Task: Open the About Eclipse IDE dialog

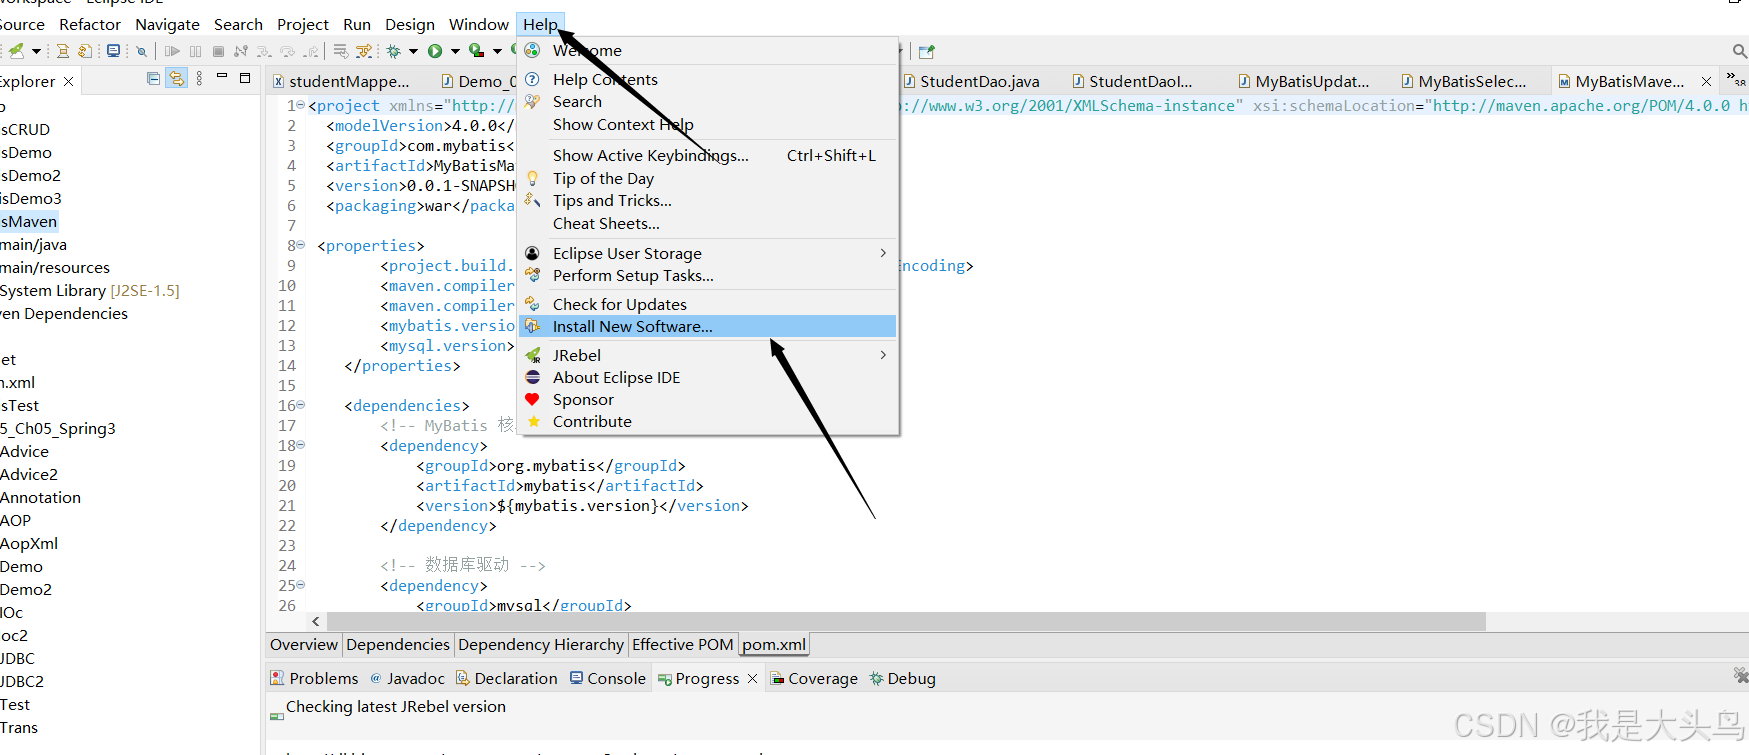Action: point(708,377)
